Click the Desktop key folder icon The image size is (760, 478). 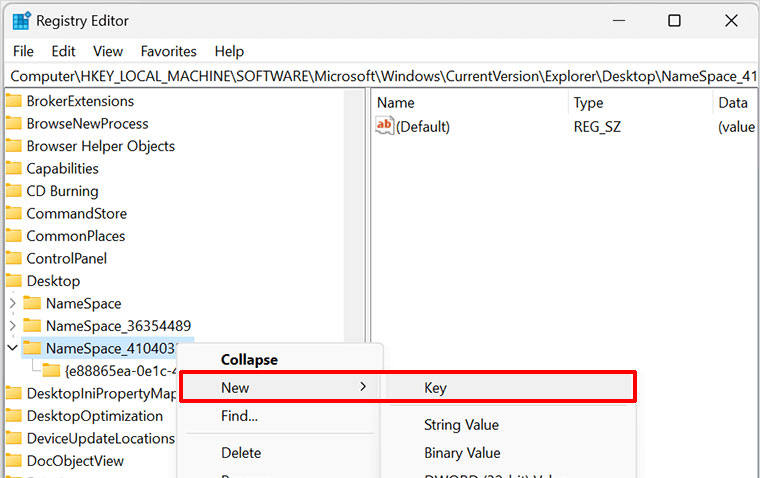14,281
